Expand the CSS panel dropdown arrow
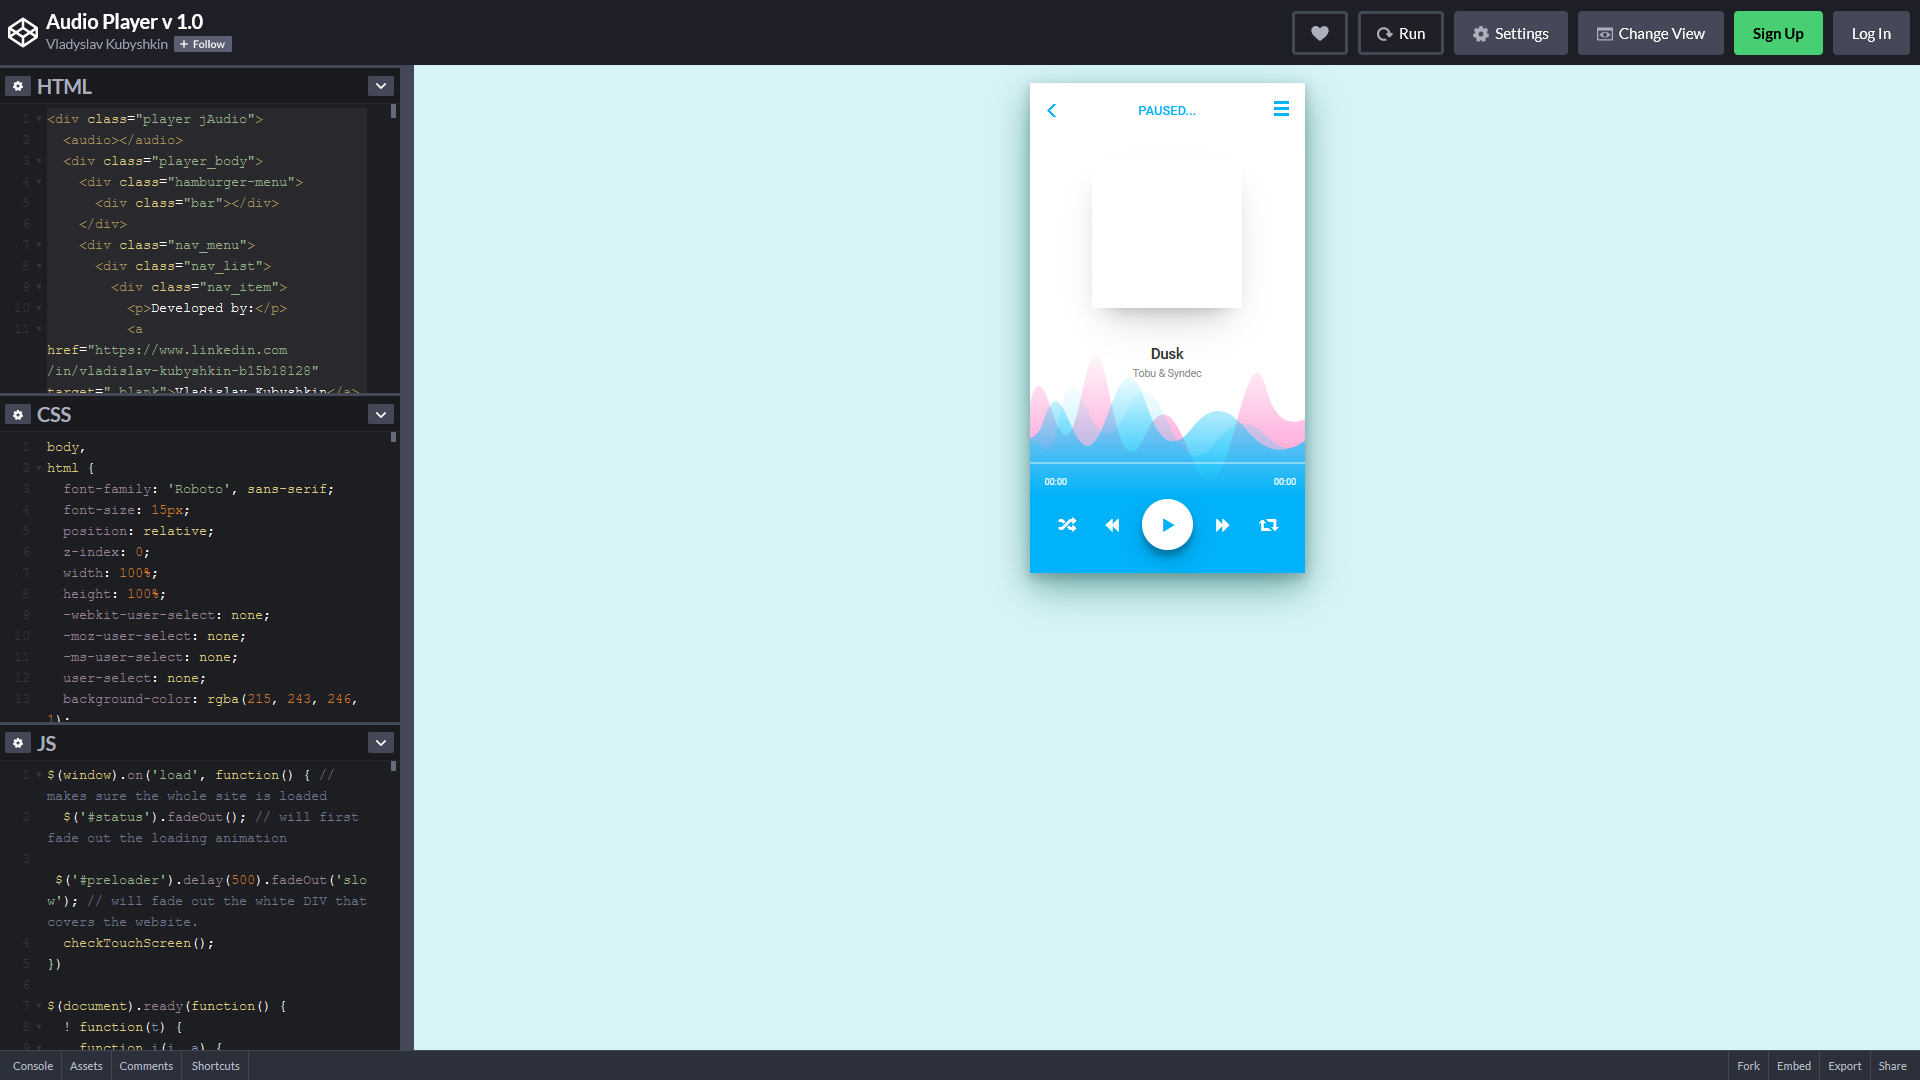This screenshot has height=1080, width=1920. pos(381,415)
